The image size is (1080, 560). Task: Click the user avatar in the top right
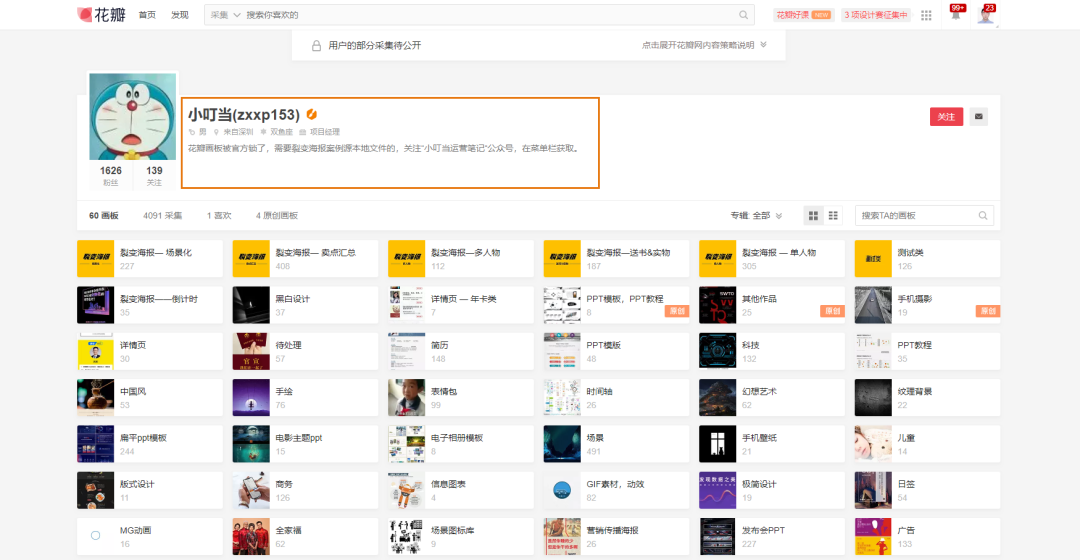986,15
